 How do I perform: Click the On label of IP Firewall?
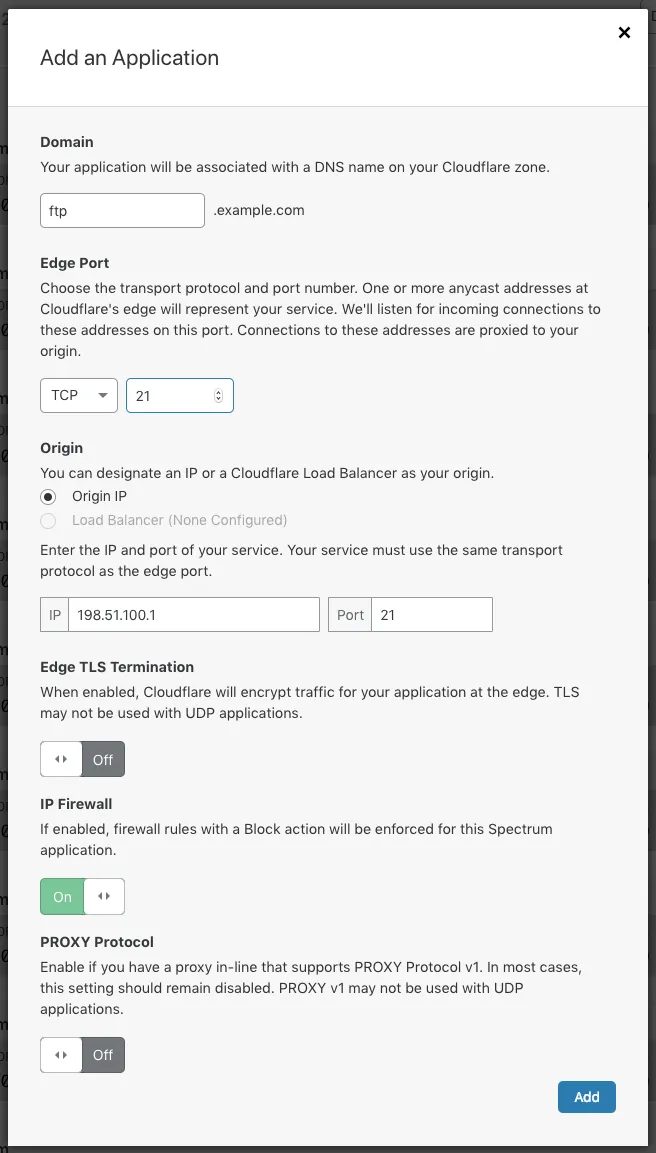(x=61, y=896)
